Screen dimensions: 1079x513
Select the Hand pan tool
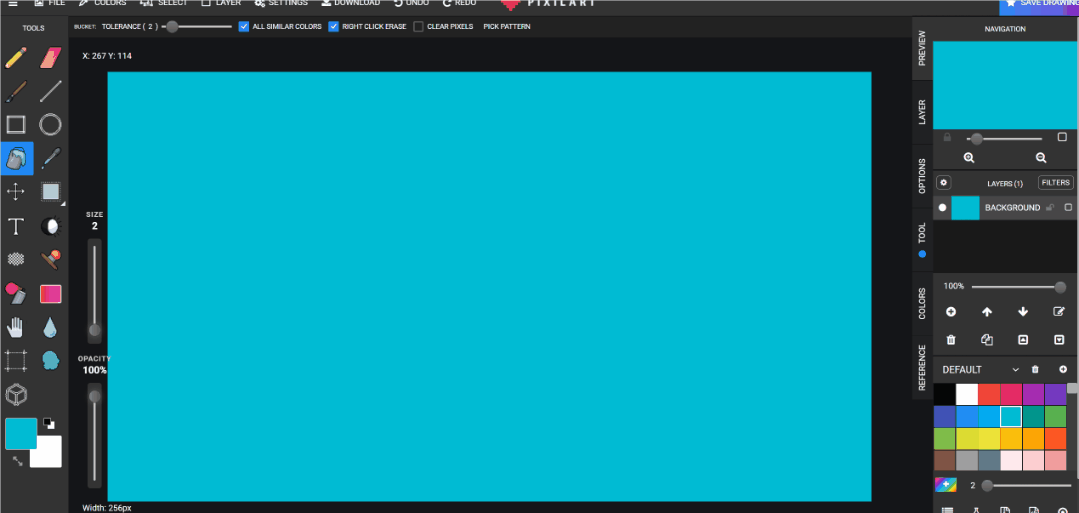pyautogui.click(x=16, y=327)
